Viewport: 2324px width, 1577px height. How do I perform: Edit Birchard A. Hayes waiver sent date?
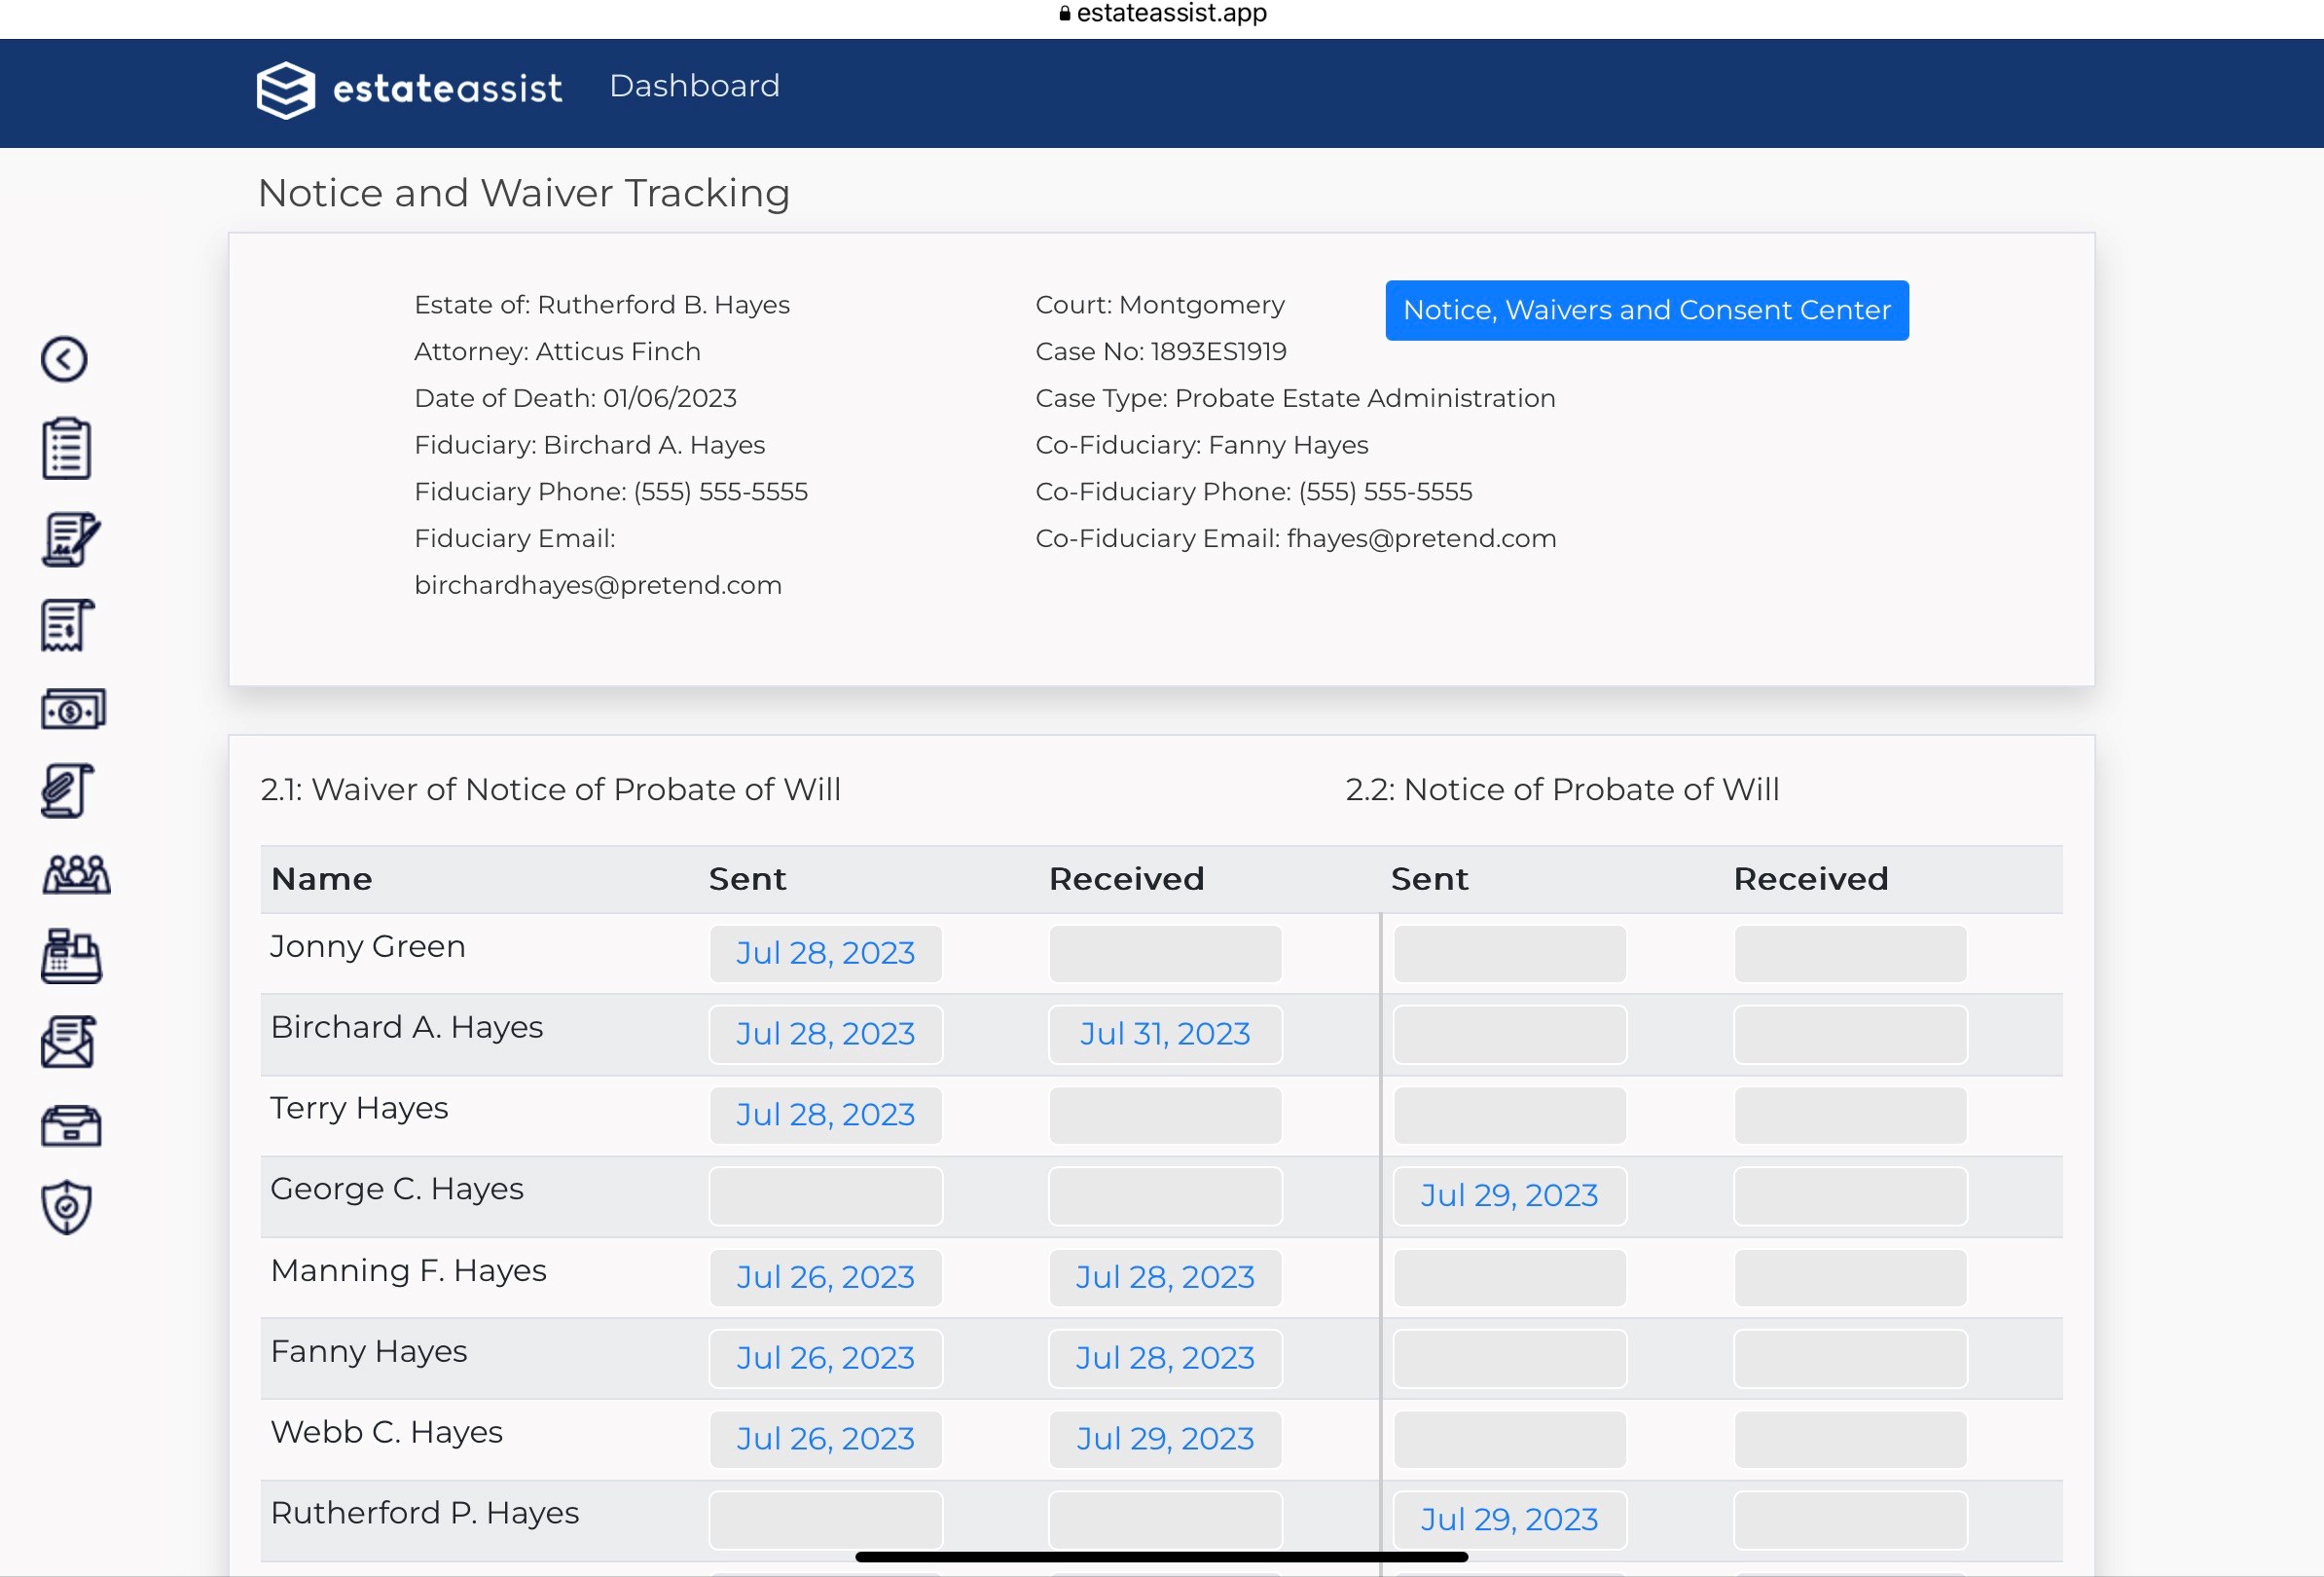pyautogui.click(x=825, y=1034)
